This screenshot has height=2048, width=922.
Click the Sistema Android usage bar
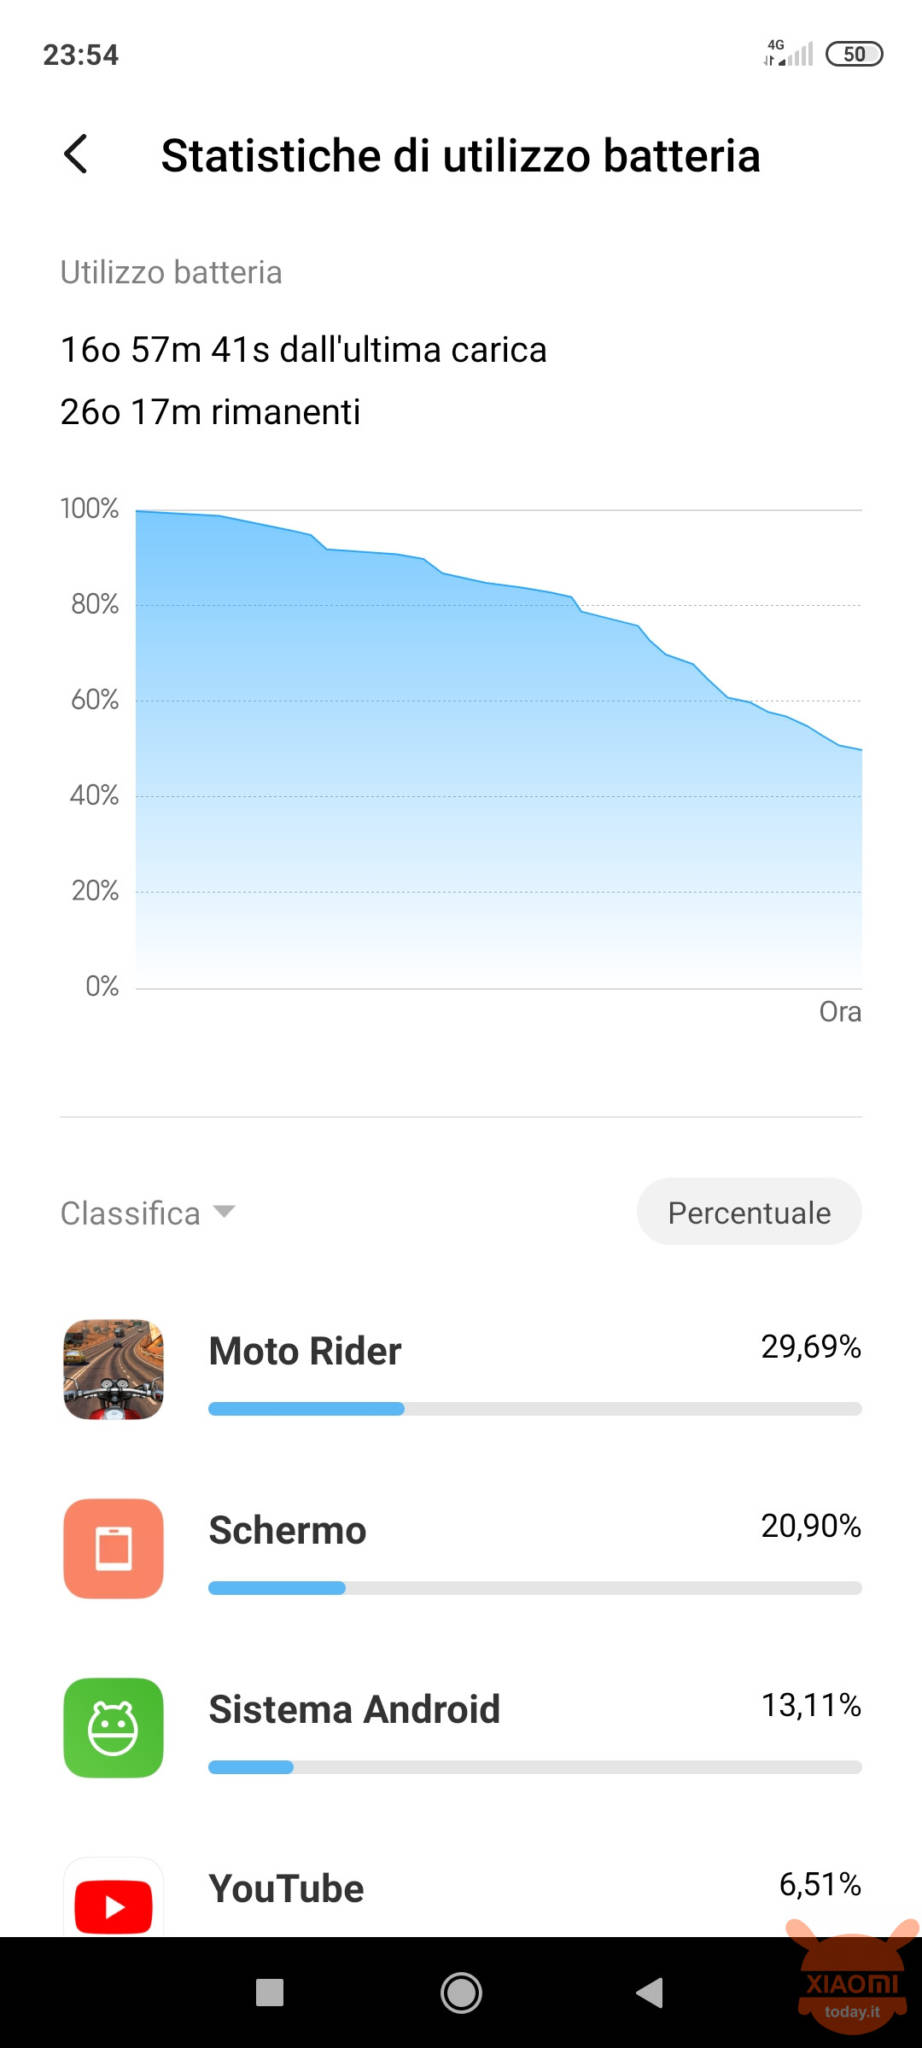point(534,1767)
